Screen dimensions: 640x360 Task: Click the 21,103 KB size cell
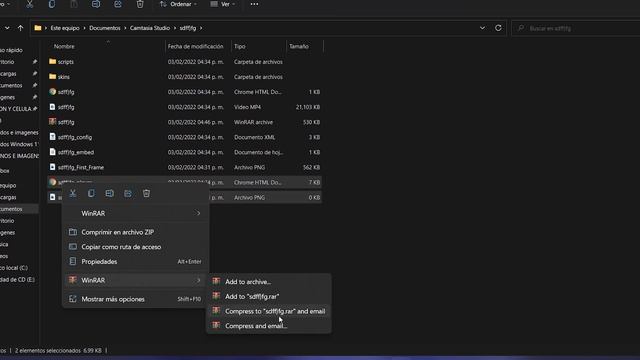pyautogui.click(x=308, y=107)
